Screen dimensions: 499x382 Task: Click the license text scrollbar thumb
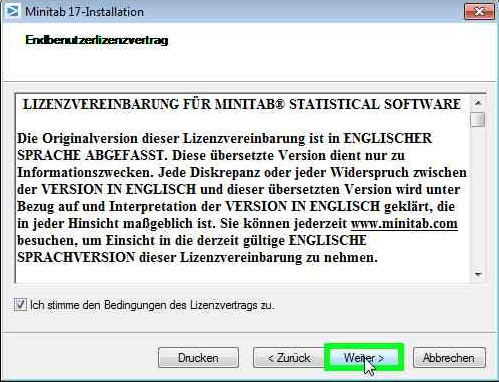(478, 120)
